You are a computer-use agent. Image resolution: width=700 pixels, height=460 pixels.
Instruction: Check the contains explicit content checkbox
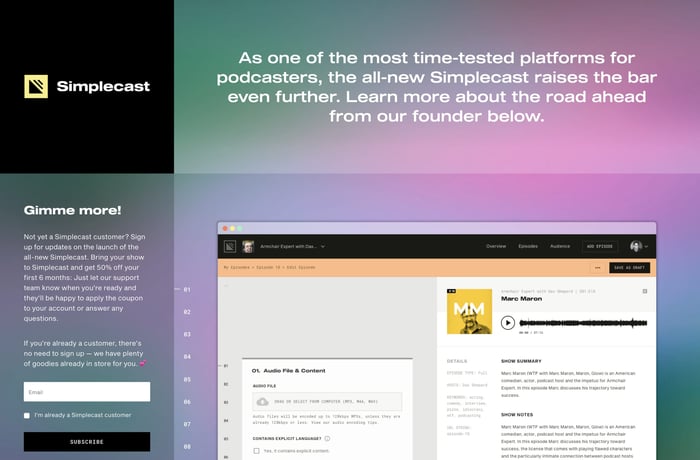point(256,451)
